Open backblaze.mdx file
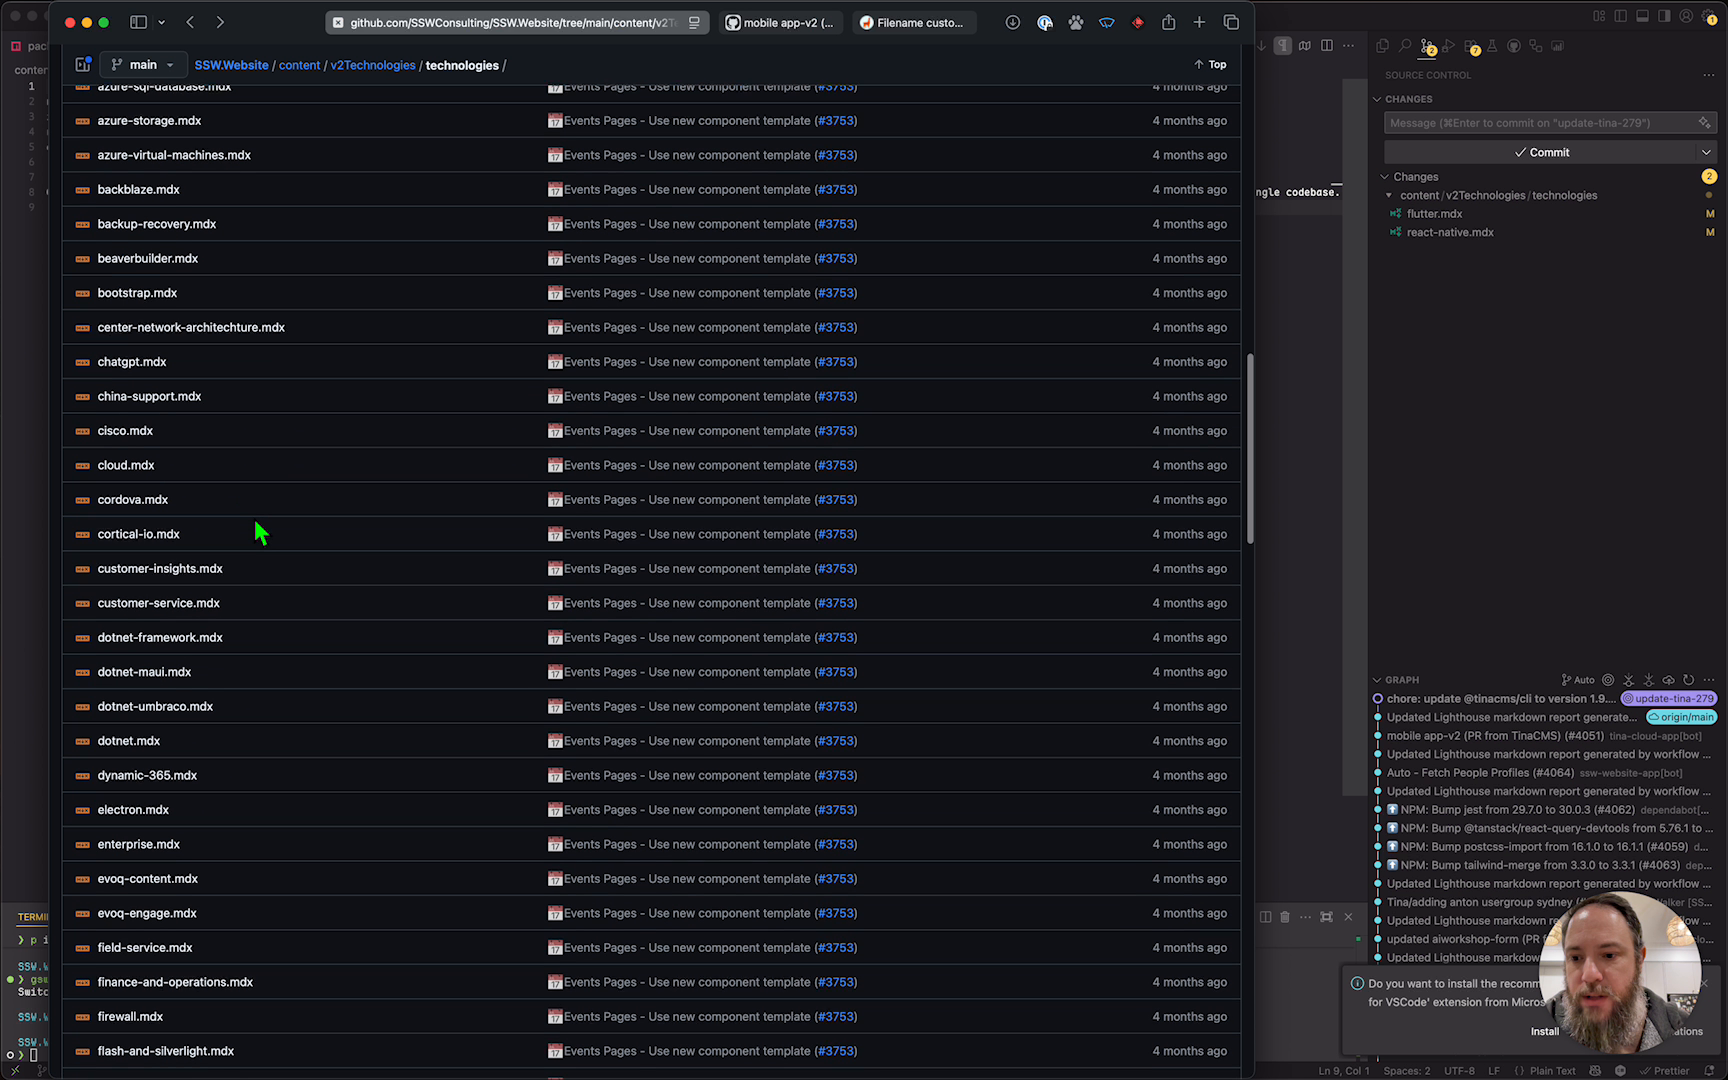1728x1080 pixels. coord(138,190)
